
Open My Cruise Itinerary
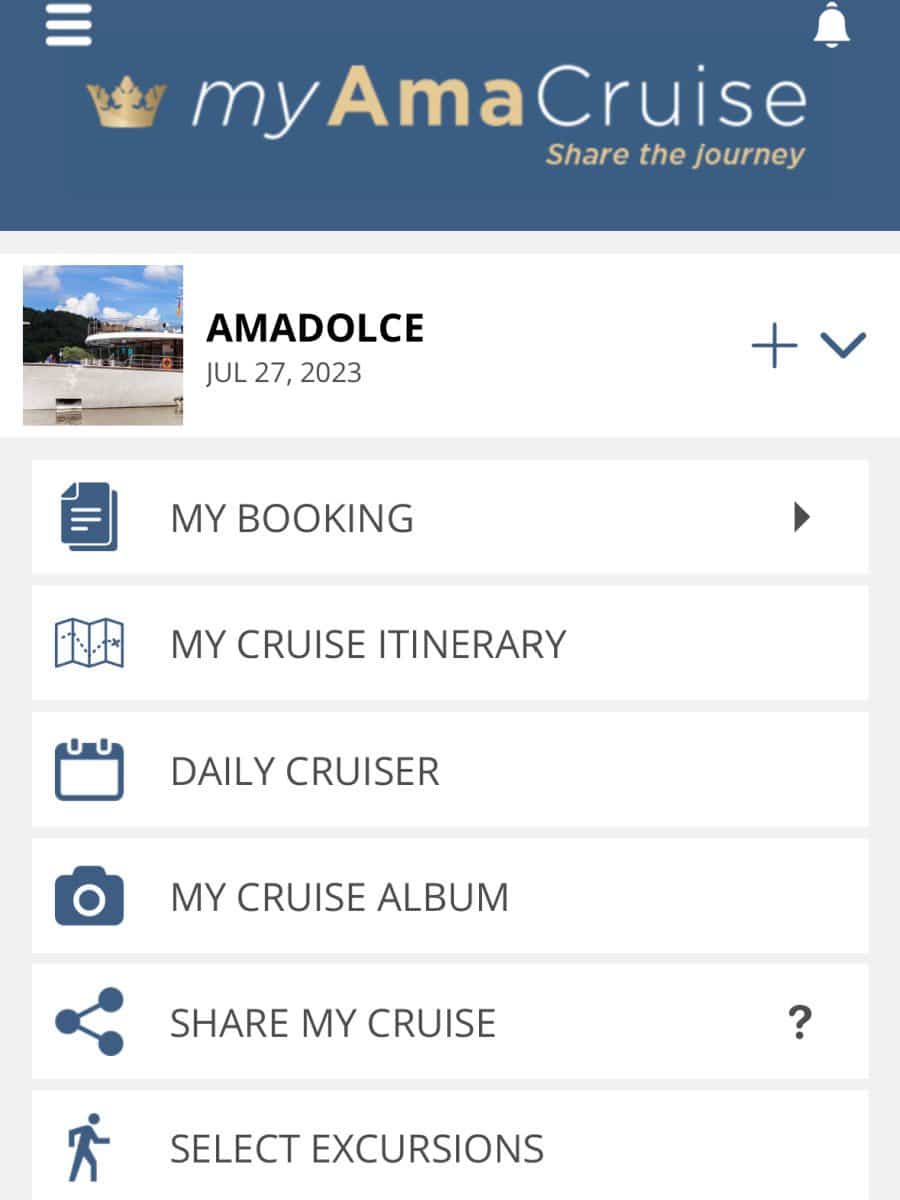coord(450,643)
